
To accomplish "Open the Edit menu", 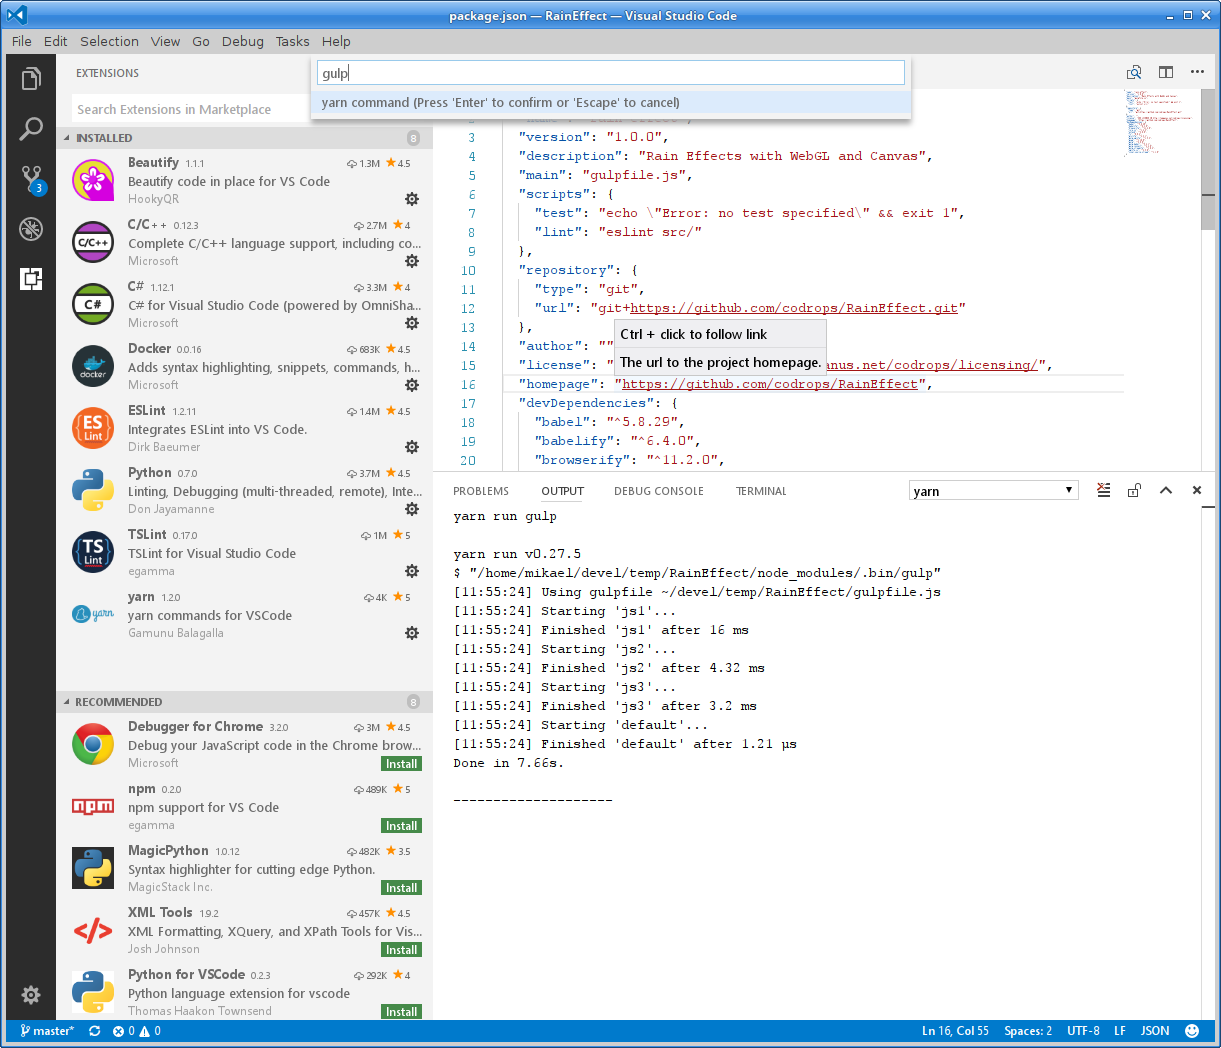I will [56, 41].
